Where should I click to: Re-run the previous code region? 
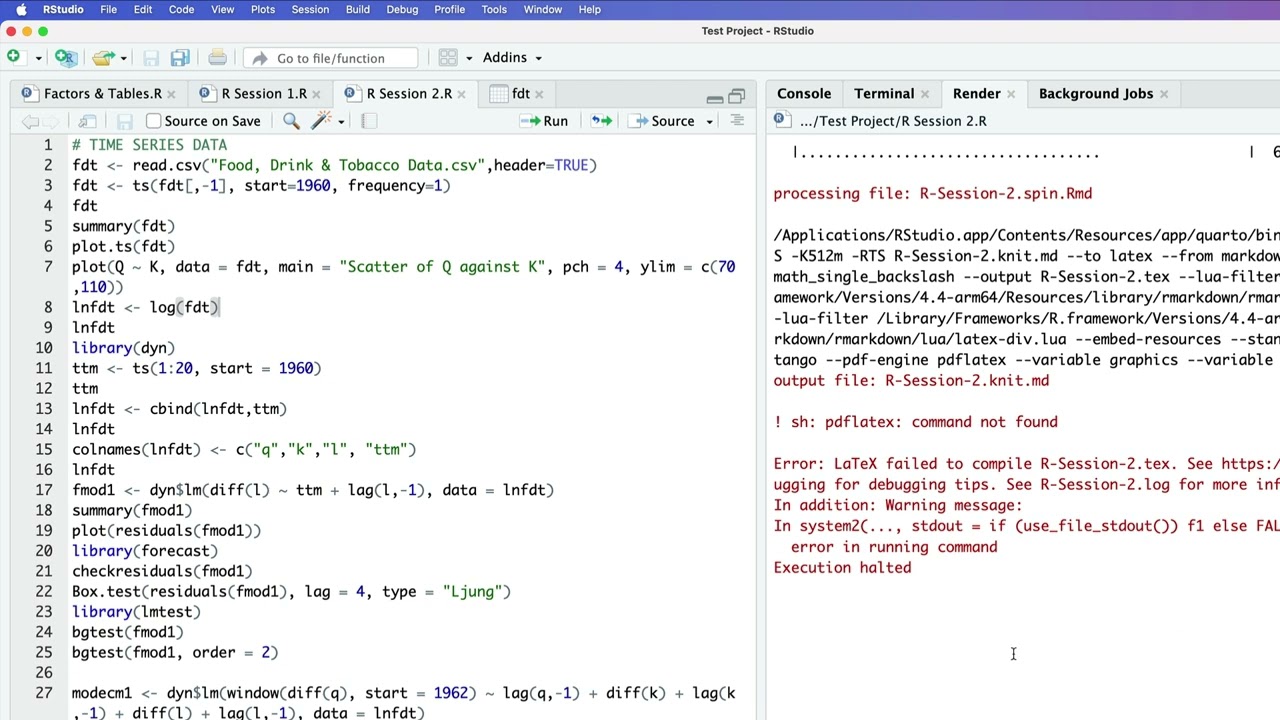click(x=601, y=121)
